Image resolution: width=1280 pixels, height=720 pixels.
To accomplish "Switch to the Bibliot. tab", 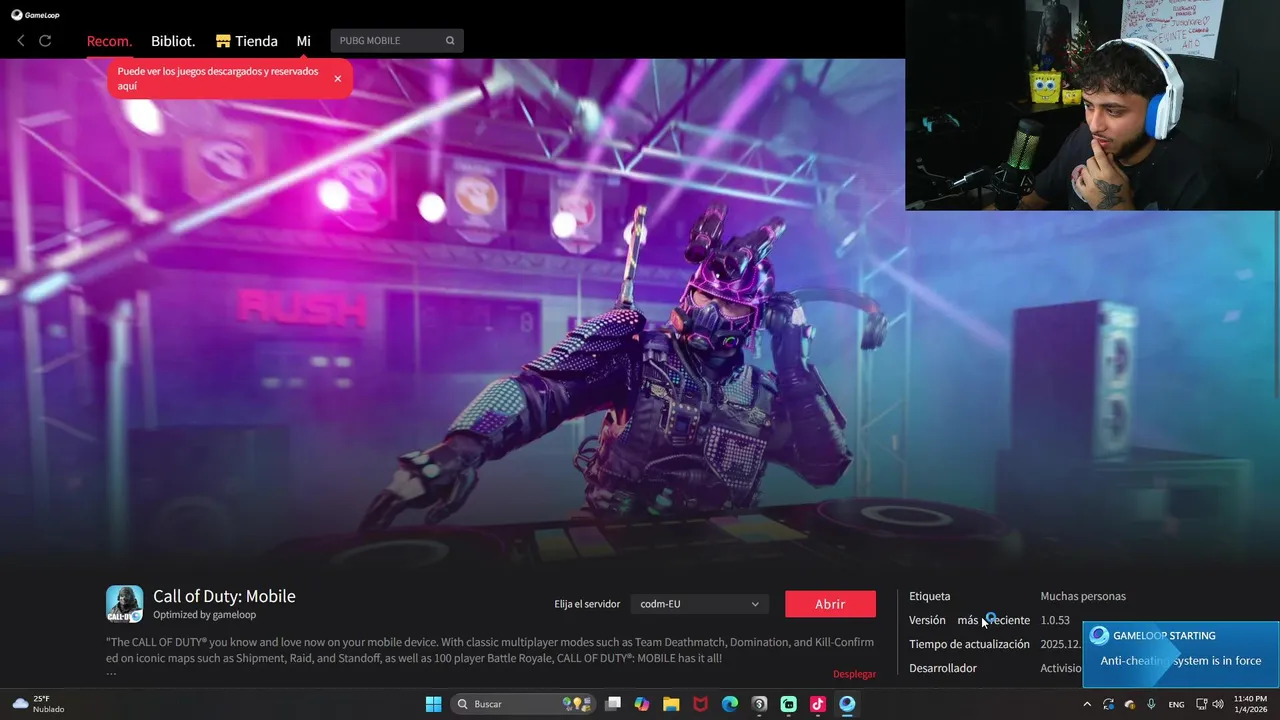I will pos(173,41).
